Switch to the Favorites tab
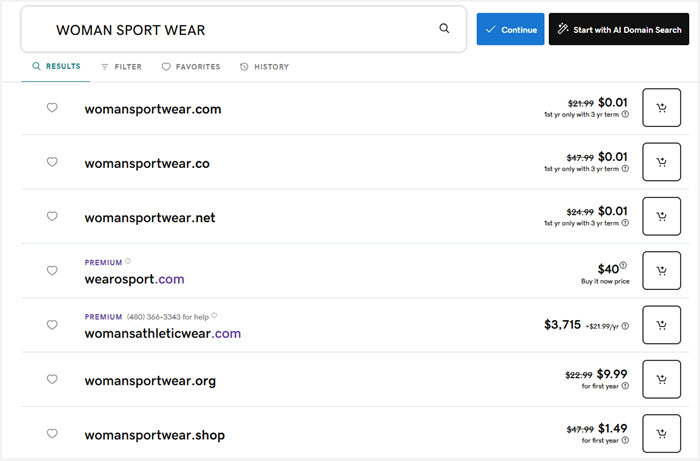The height and width of the screenshot is (461, 700). (190, 67)
